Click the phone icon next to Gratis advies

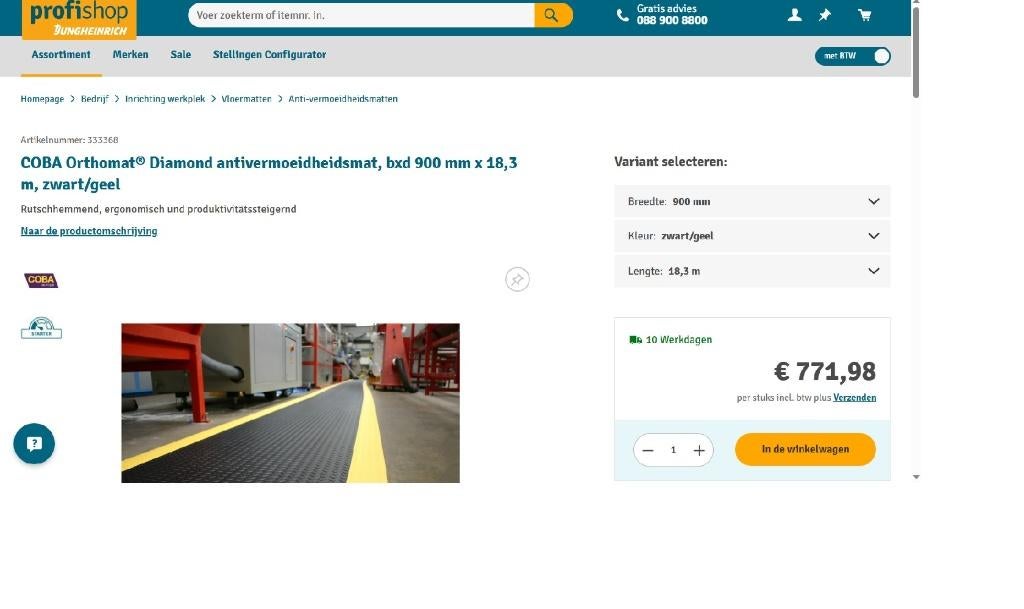[622, 15]
